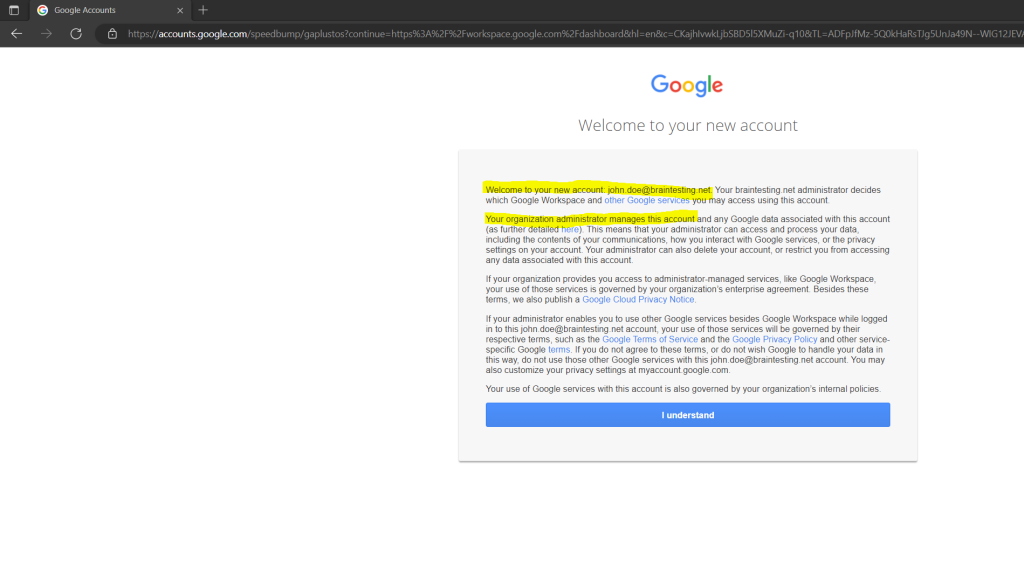Click the Google logo

[x=687, y=85]
